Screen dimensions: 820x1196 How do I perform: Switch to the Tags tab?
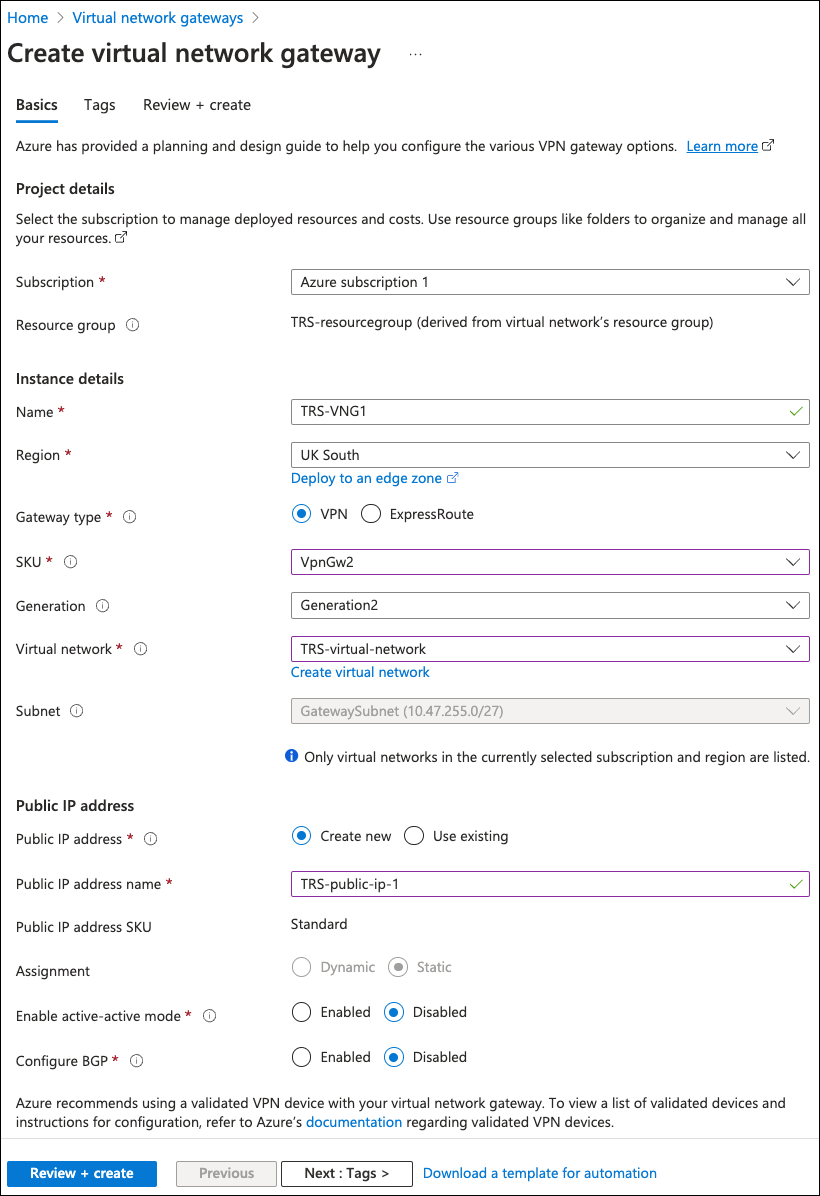pyautogui.click(x=100, y=105)
